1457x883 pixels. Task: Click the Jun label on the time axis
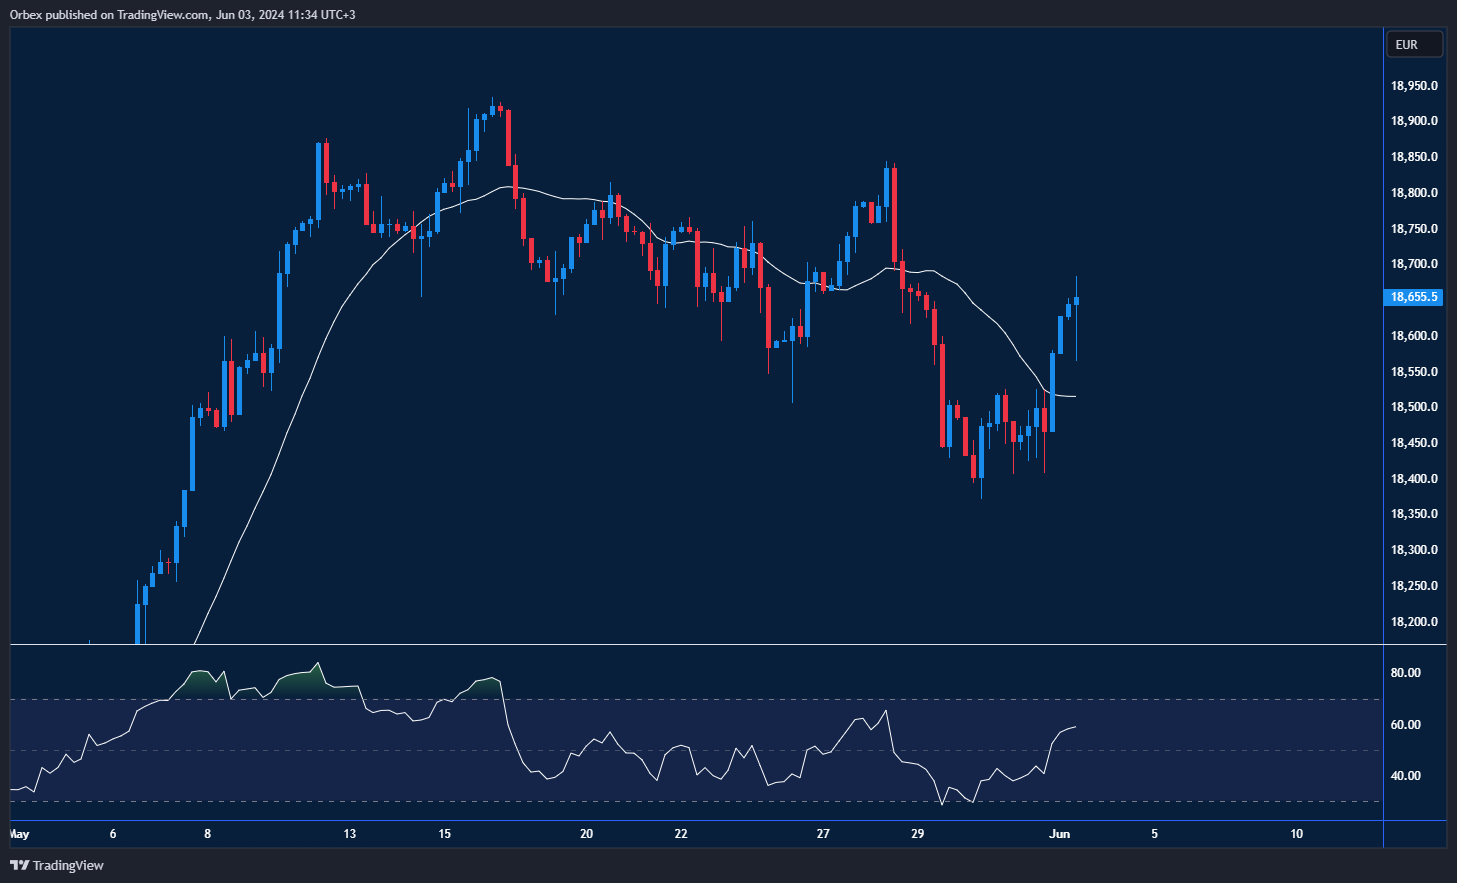(x=1060, y=834)
